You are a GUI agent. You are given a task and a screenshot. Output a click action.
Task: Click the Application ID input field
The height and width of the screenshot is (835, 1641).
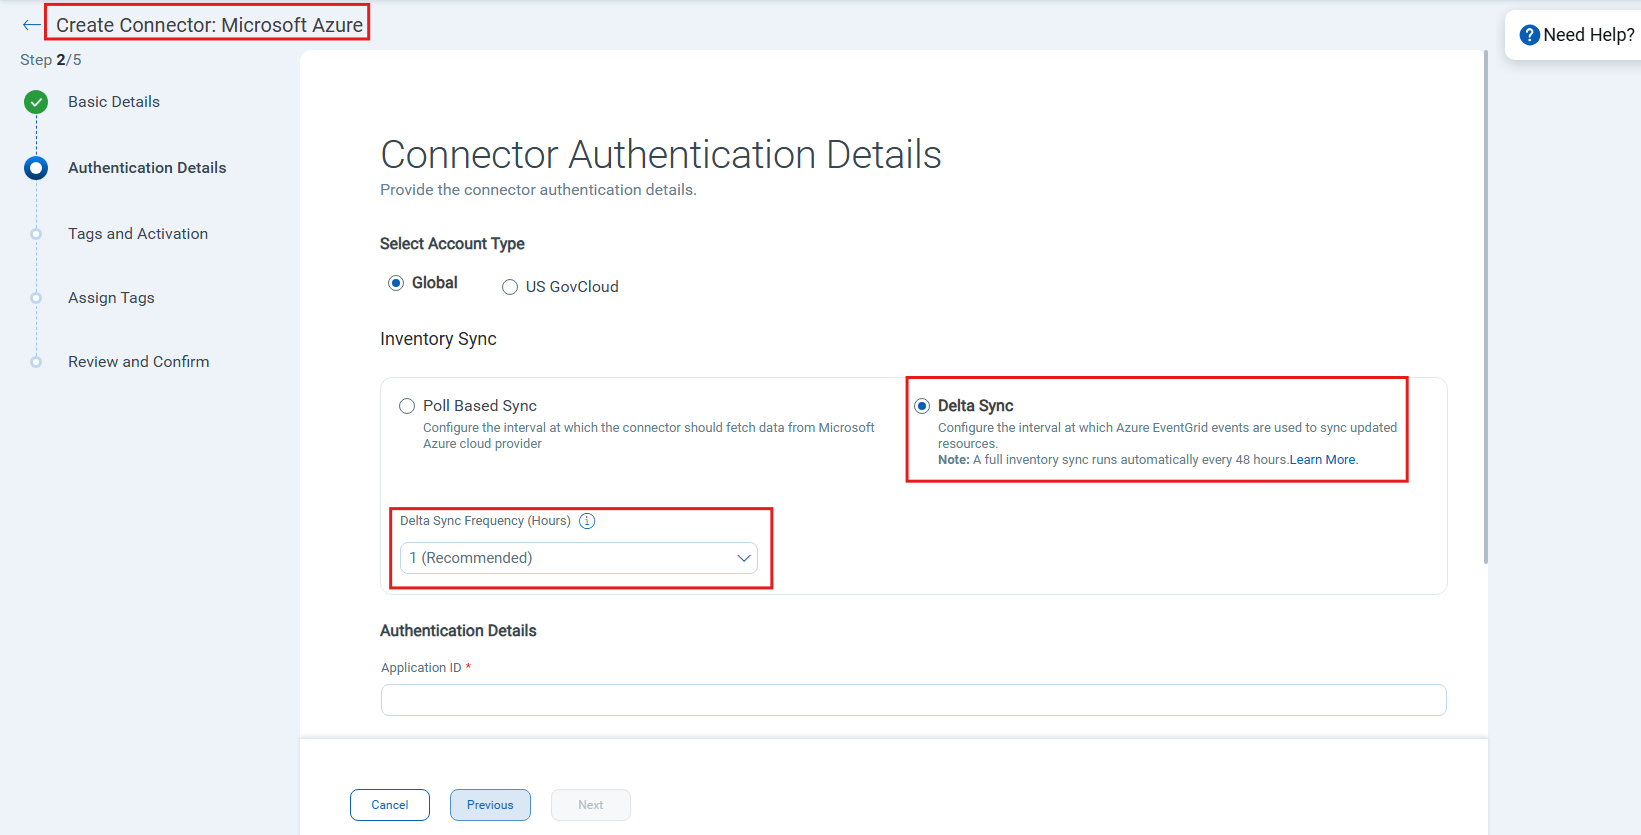click(x=914, y=700)
